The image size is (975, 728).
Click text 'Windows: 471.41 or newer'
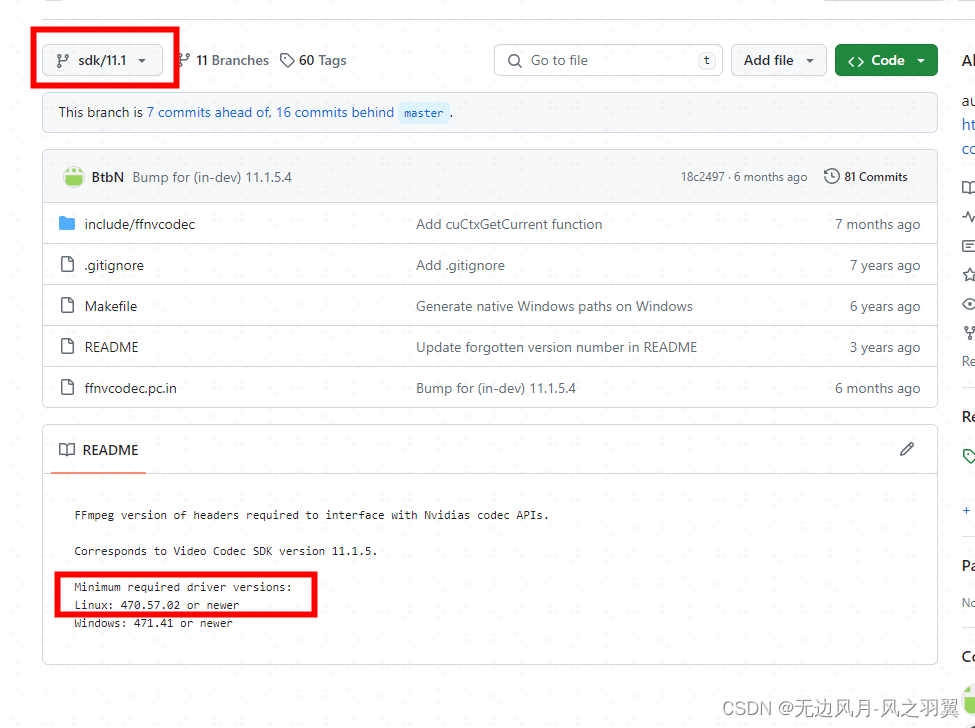click(x=153, y=624)
